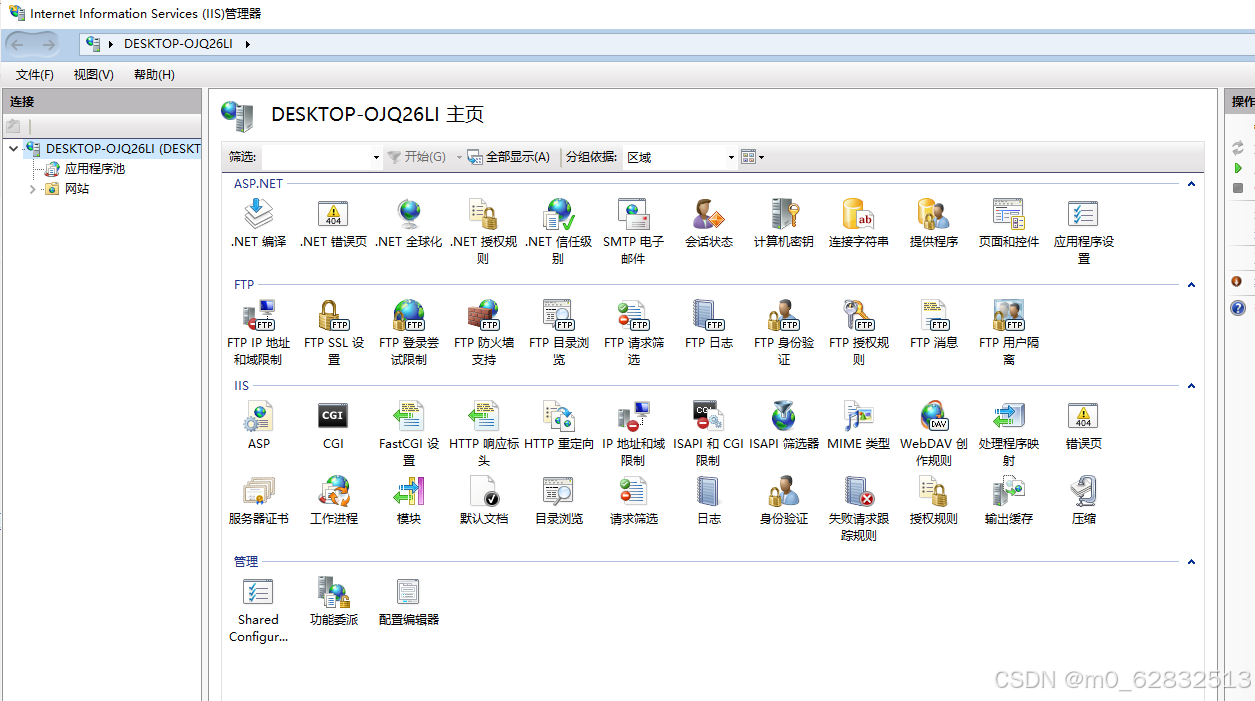The height and width of the screenshot is (701, 1255).
Task: Open the ISAPI 筛选器 feature
Action: click(x=783, y=425)
